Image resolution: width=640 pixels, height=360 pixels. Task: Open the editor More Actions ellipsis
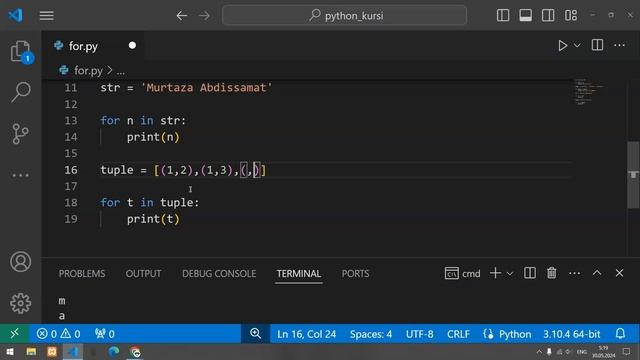[620, 45]
